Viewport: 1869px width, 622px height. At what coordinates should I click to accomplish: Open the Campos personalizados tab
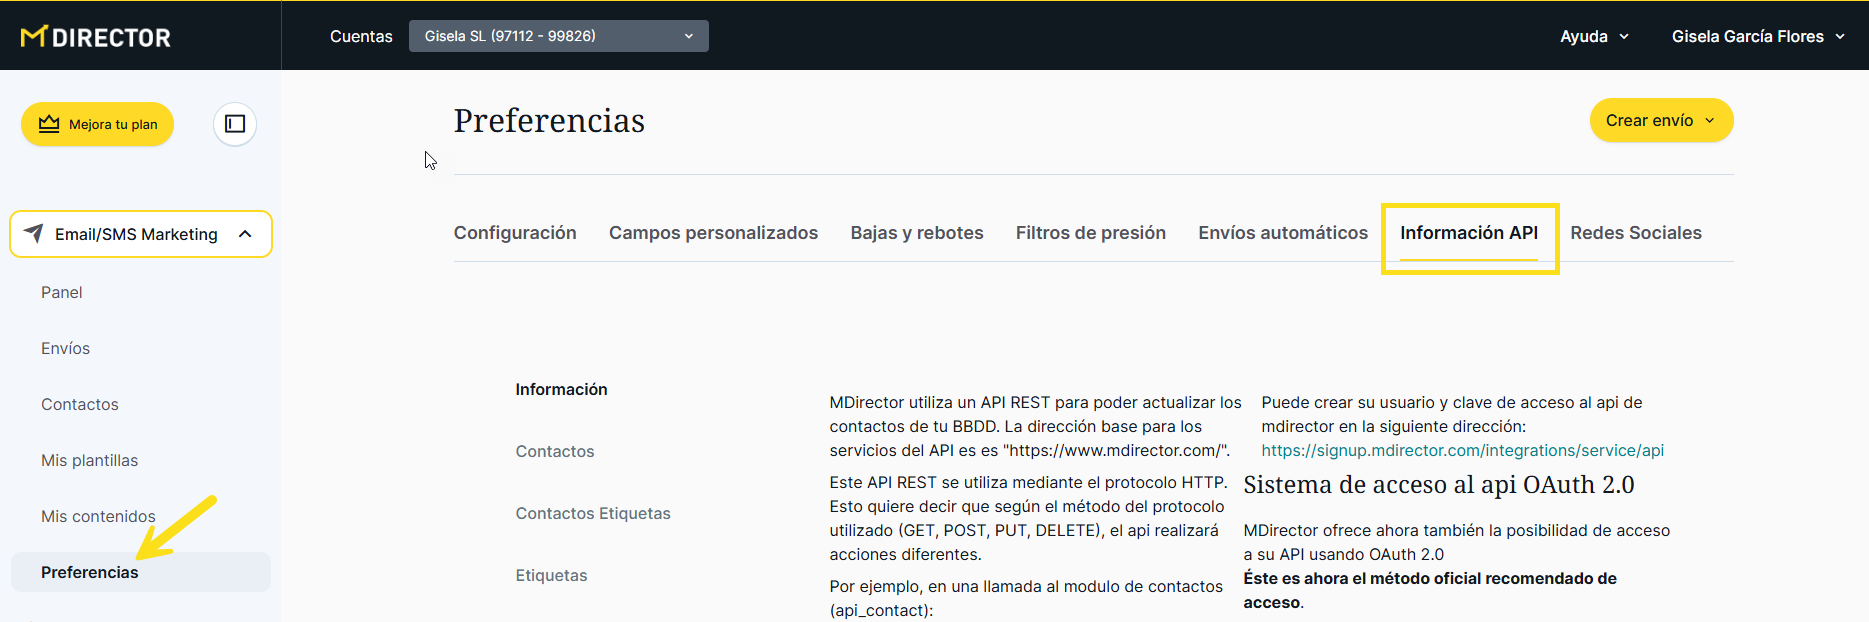(x=713, y=233)
